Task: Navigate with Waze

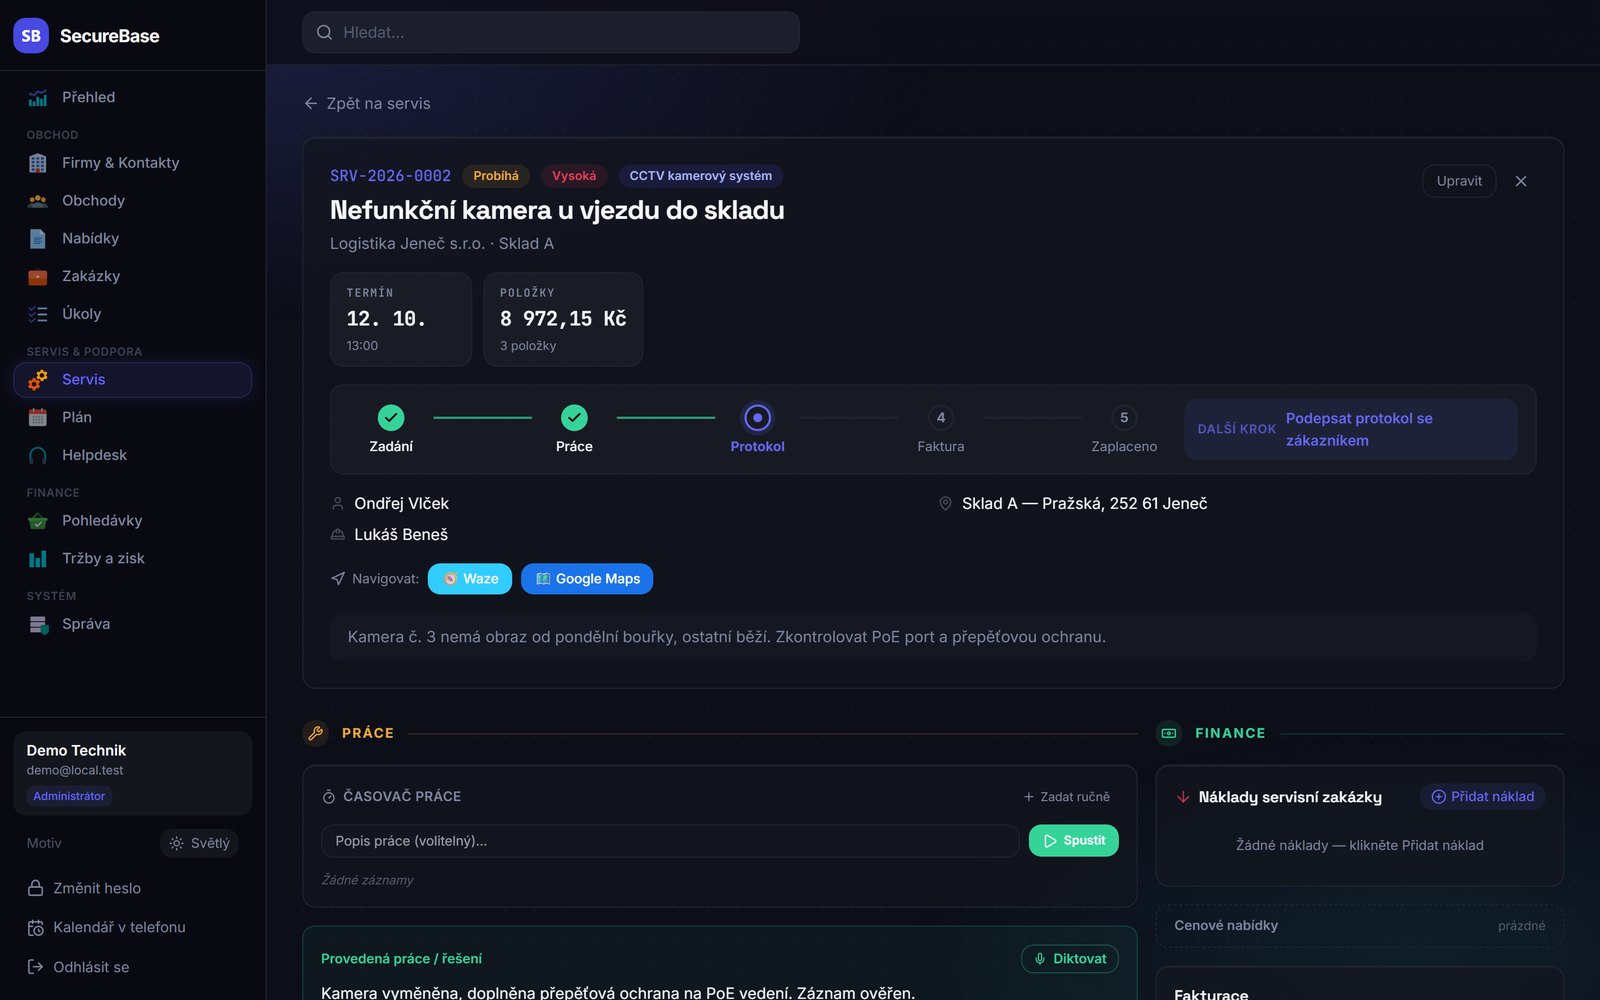Action: point(470,579)
